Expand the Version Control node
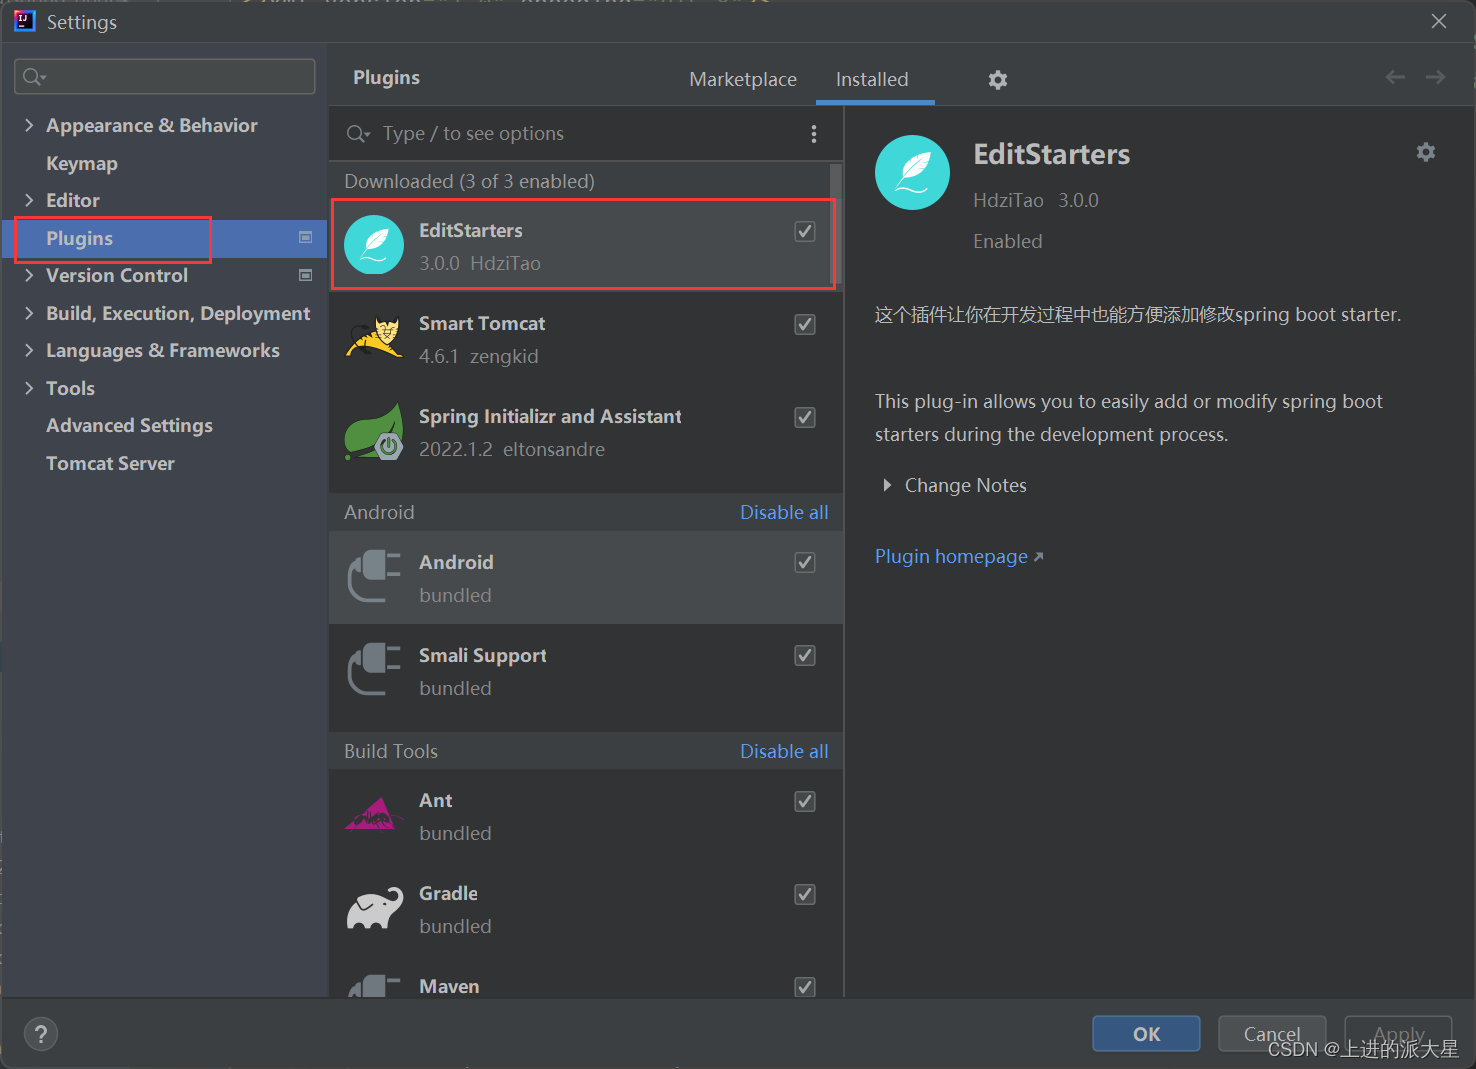 pos(29,275)
